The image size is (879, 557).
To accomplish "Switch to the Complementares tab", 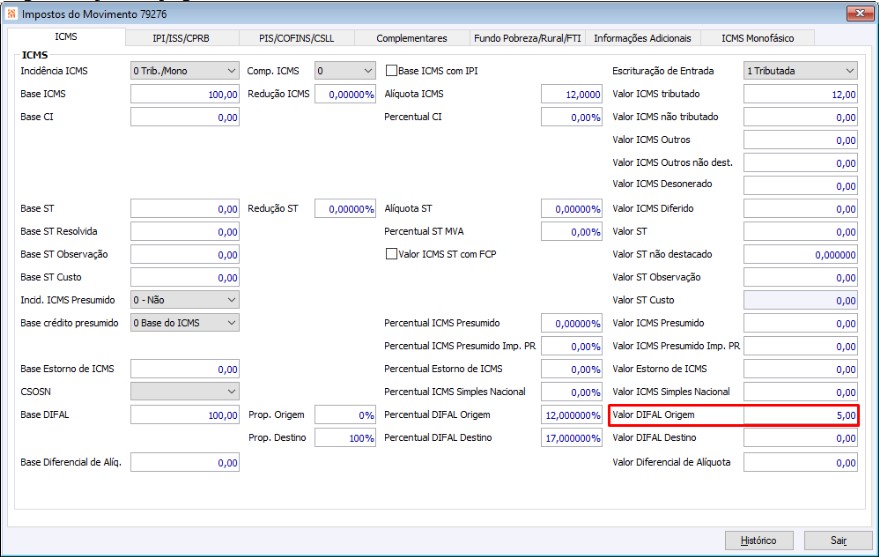I will [411, 38].
